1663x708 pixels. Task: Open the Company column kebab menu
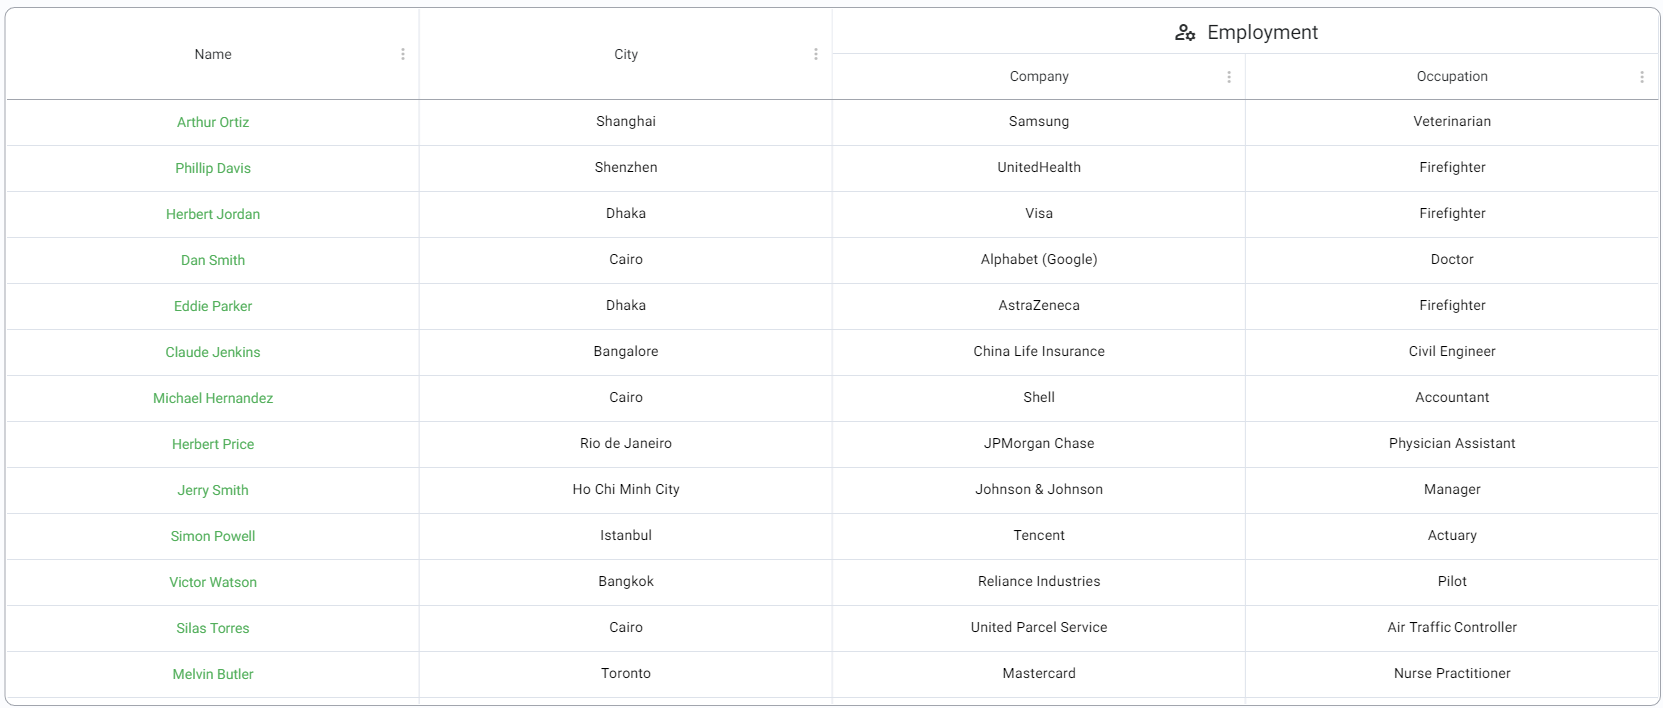click(1229, 77)
